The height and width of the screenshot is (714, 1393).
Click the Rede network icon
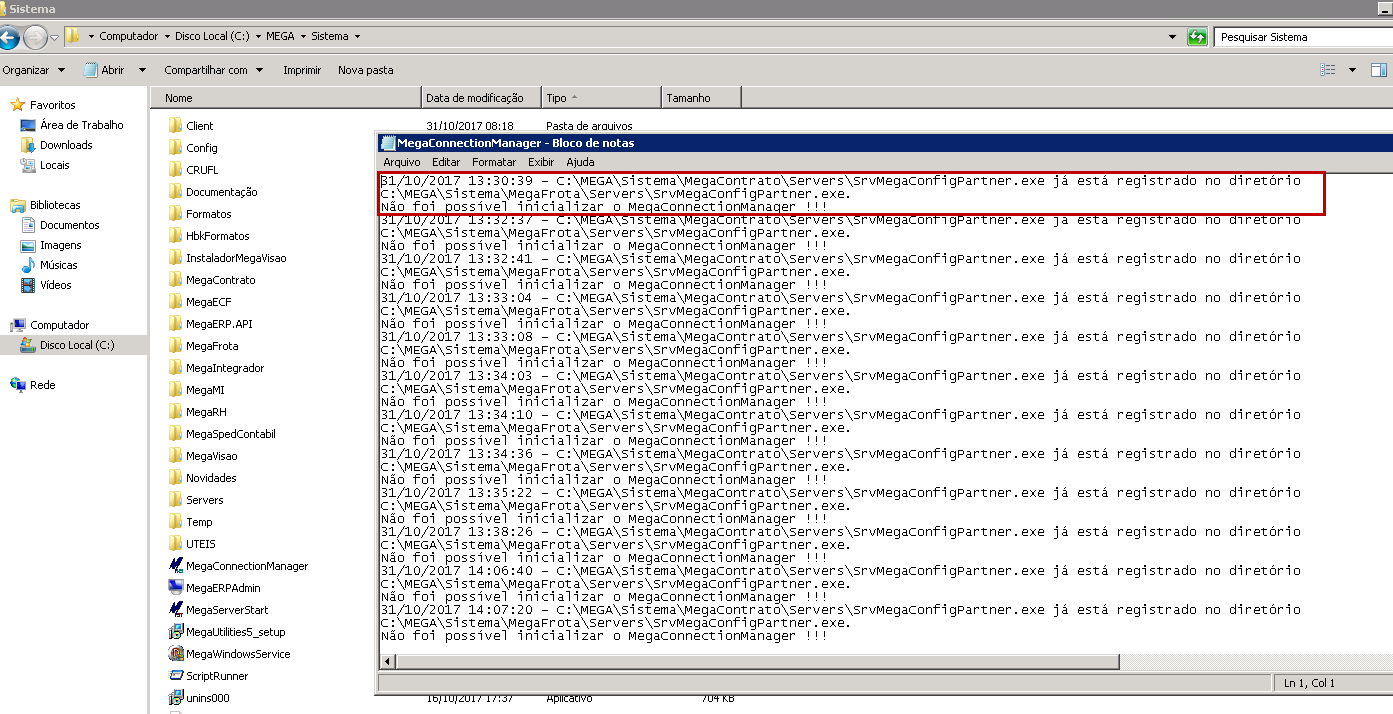tap(17, 385)
